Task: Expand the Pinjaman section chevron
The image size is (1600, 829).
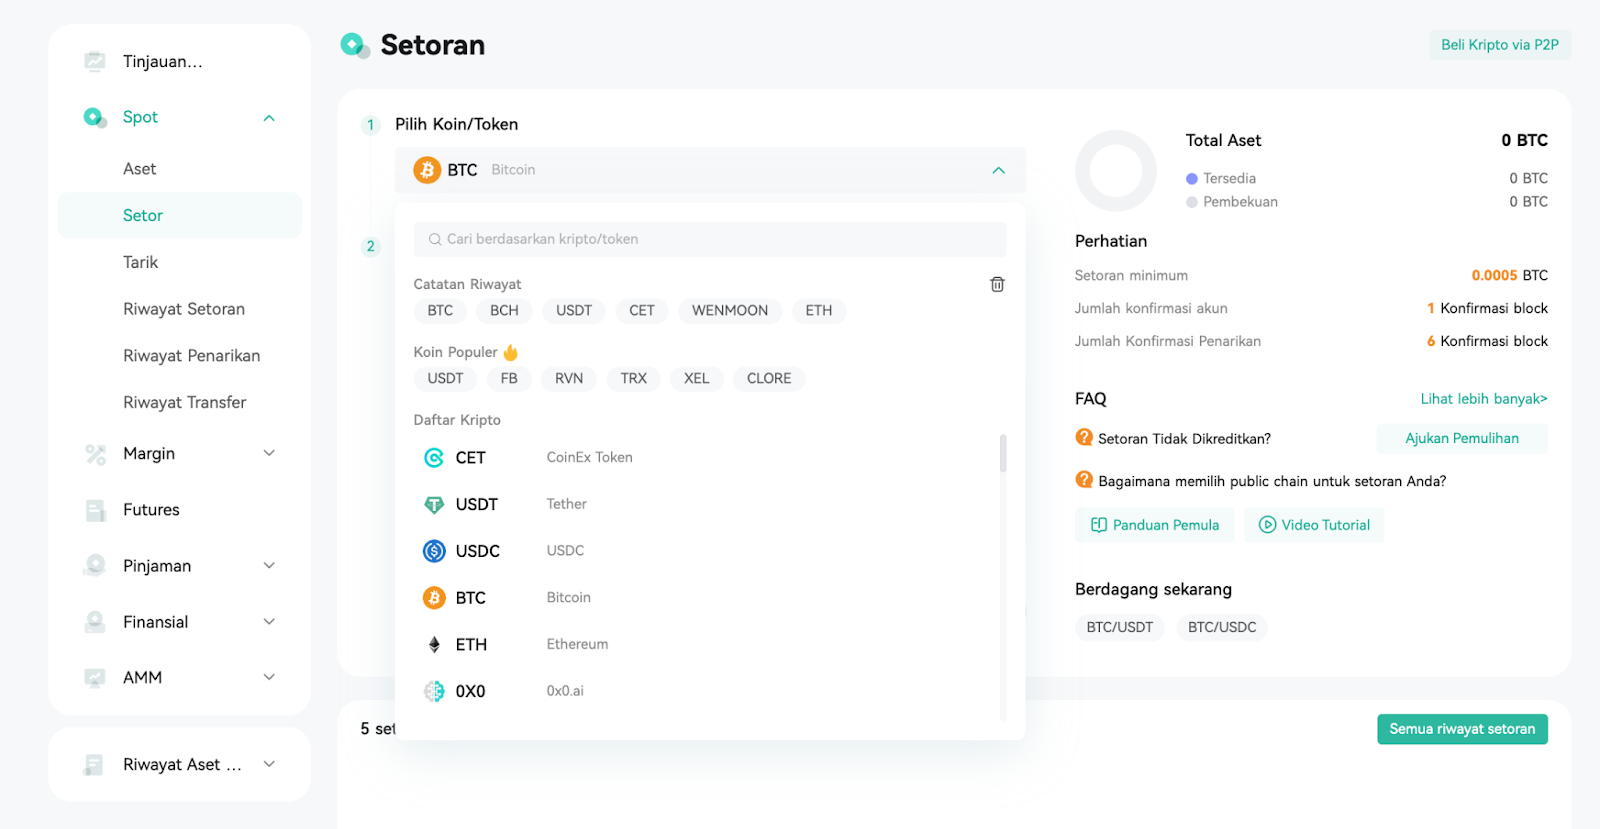Action: (269, 565)
